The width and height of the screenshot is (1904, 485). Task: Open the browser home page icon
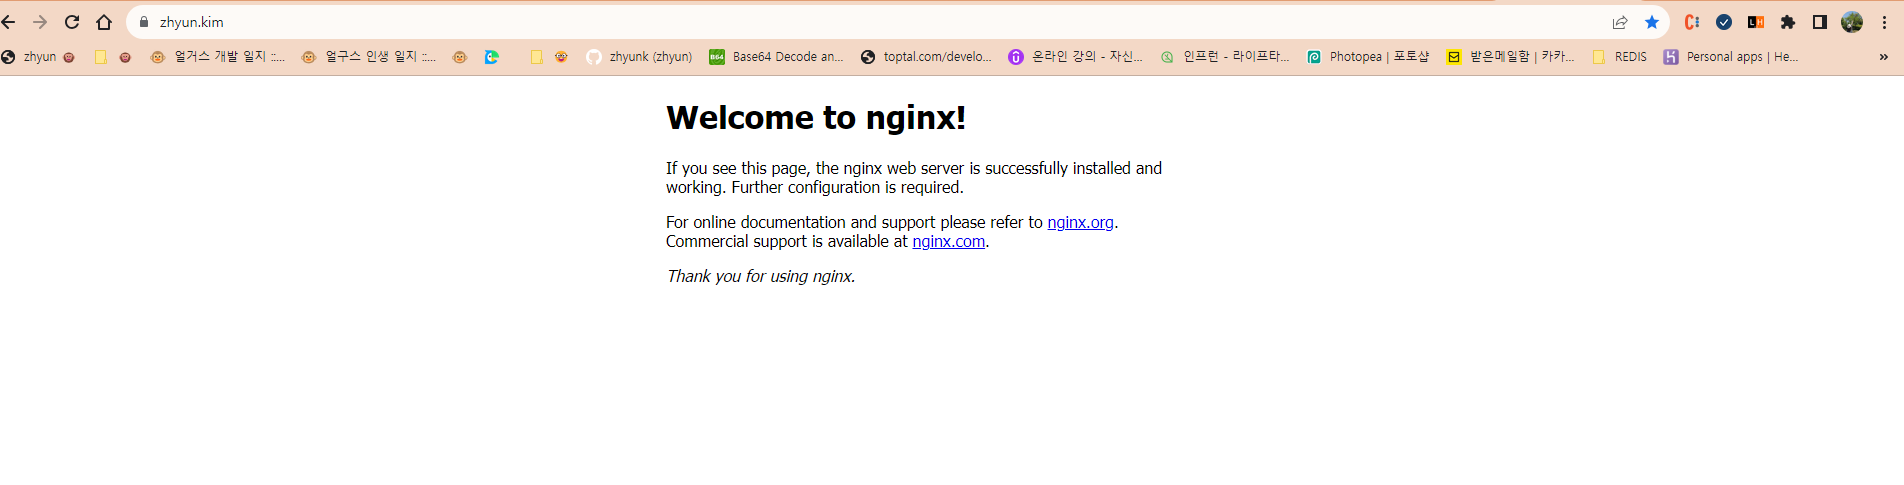pos(104,22)
